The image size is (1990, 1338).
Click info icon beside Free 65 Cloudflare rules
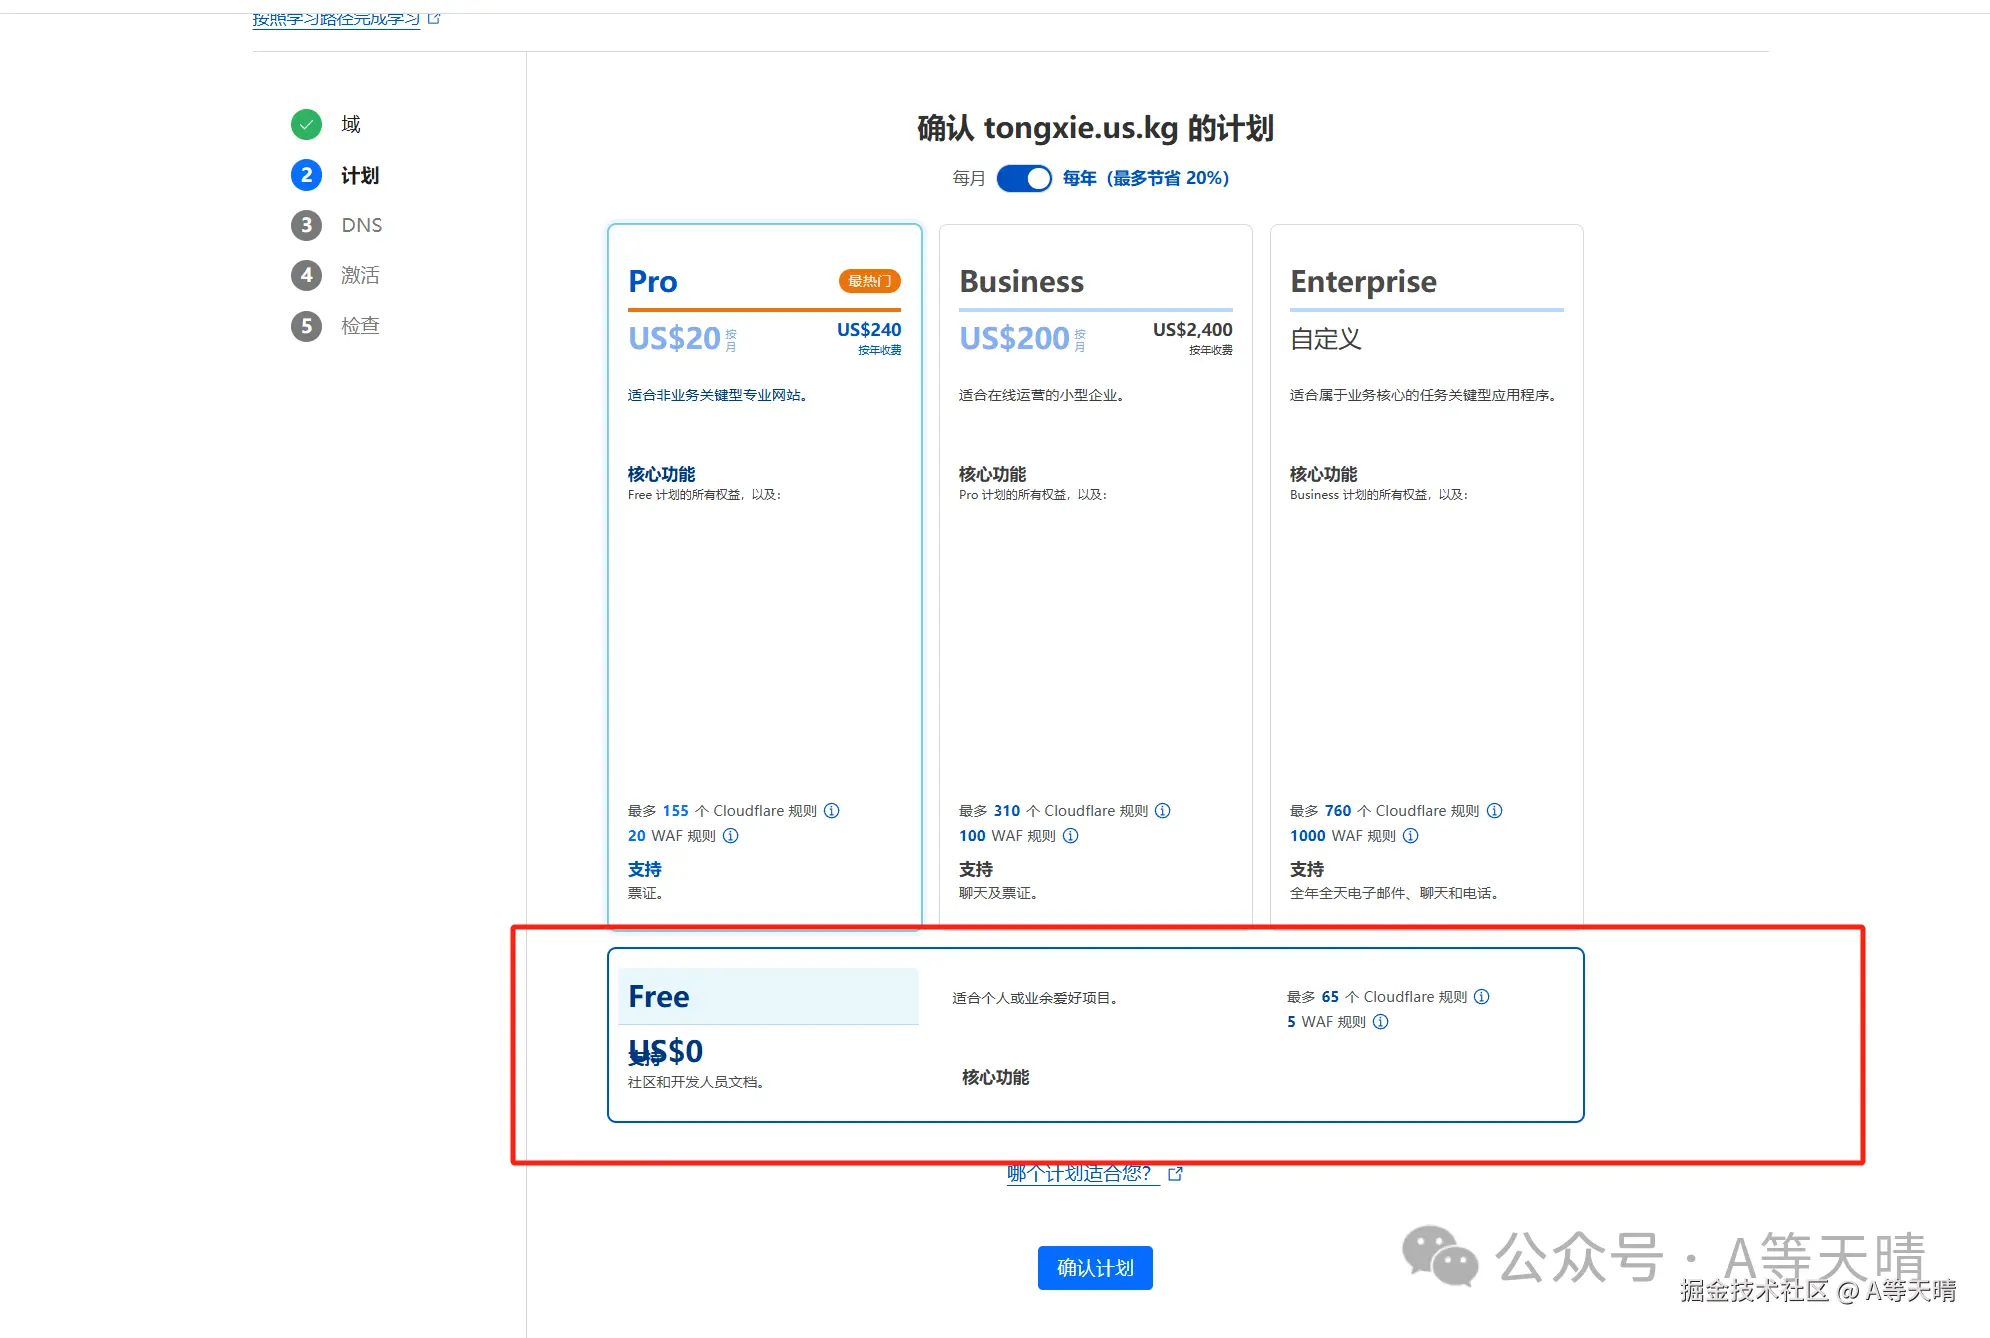tap(1482, 997)
